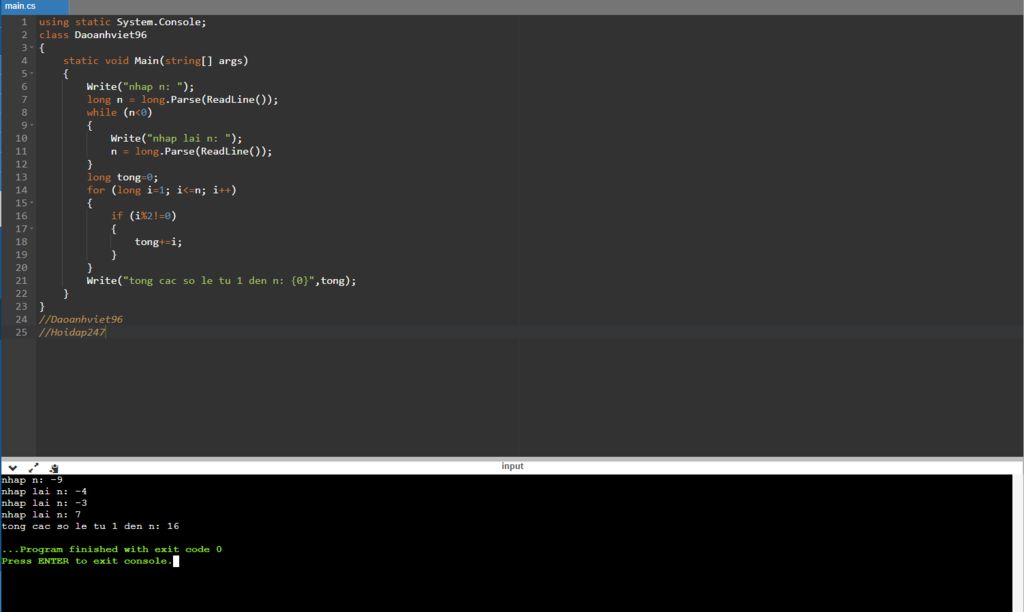This screenshot has height=612, width=1024.
Task: Fold the if block at line 17
Action: pos(32,229)
